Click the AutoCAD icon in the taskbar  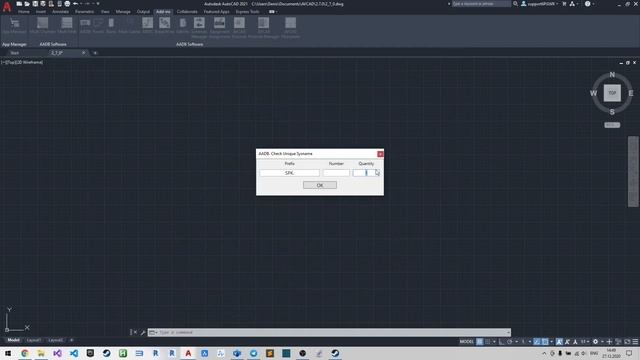(x=188, y=353)
